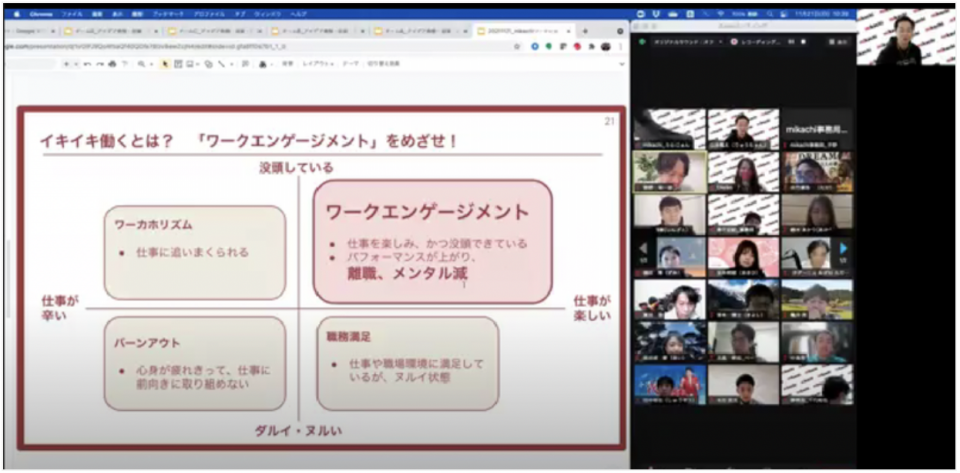The width and height of the screenshot is (960, 473).
Task: Click the Chrome app name in menu bar
Action: 41,14
